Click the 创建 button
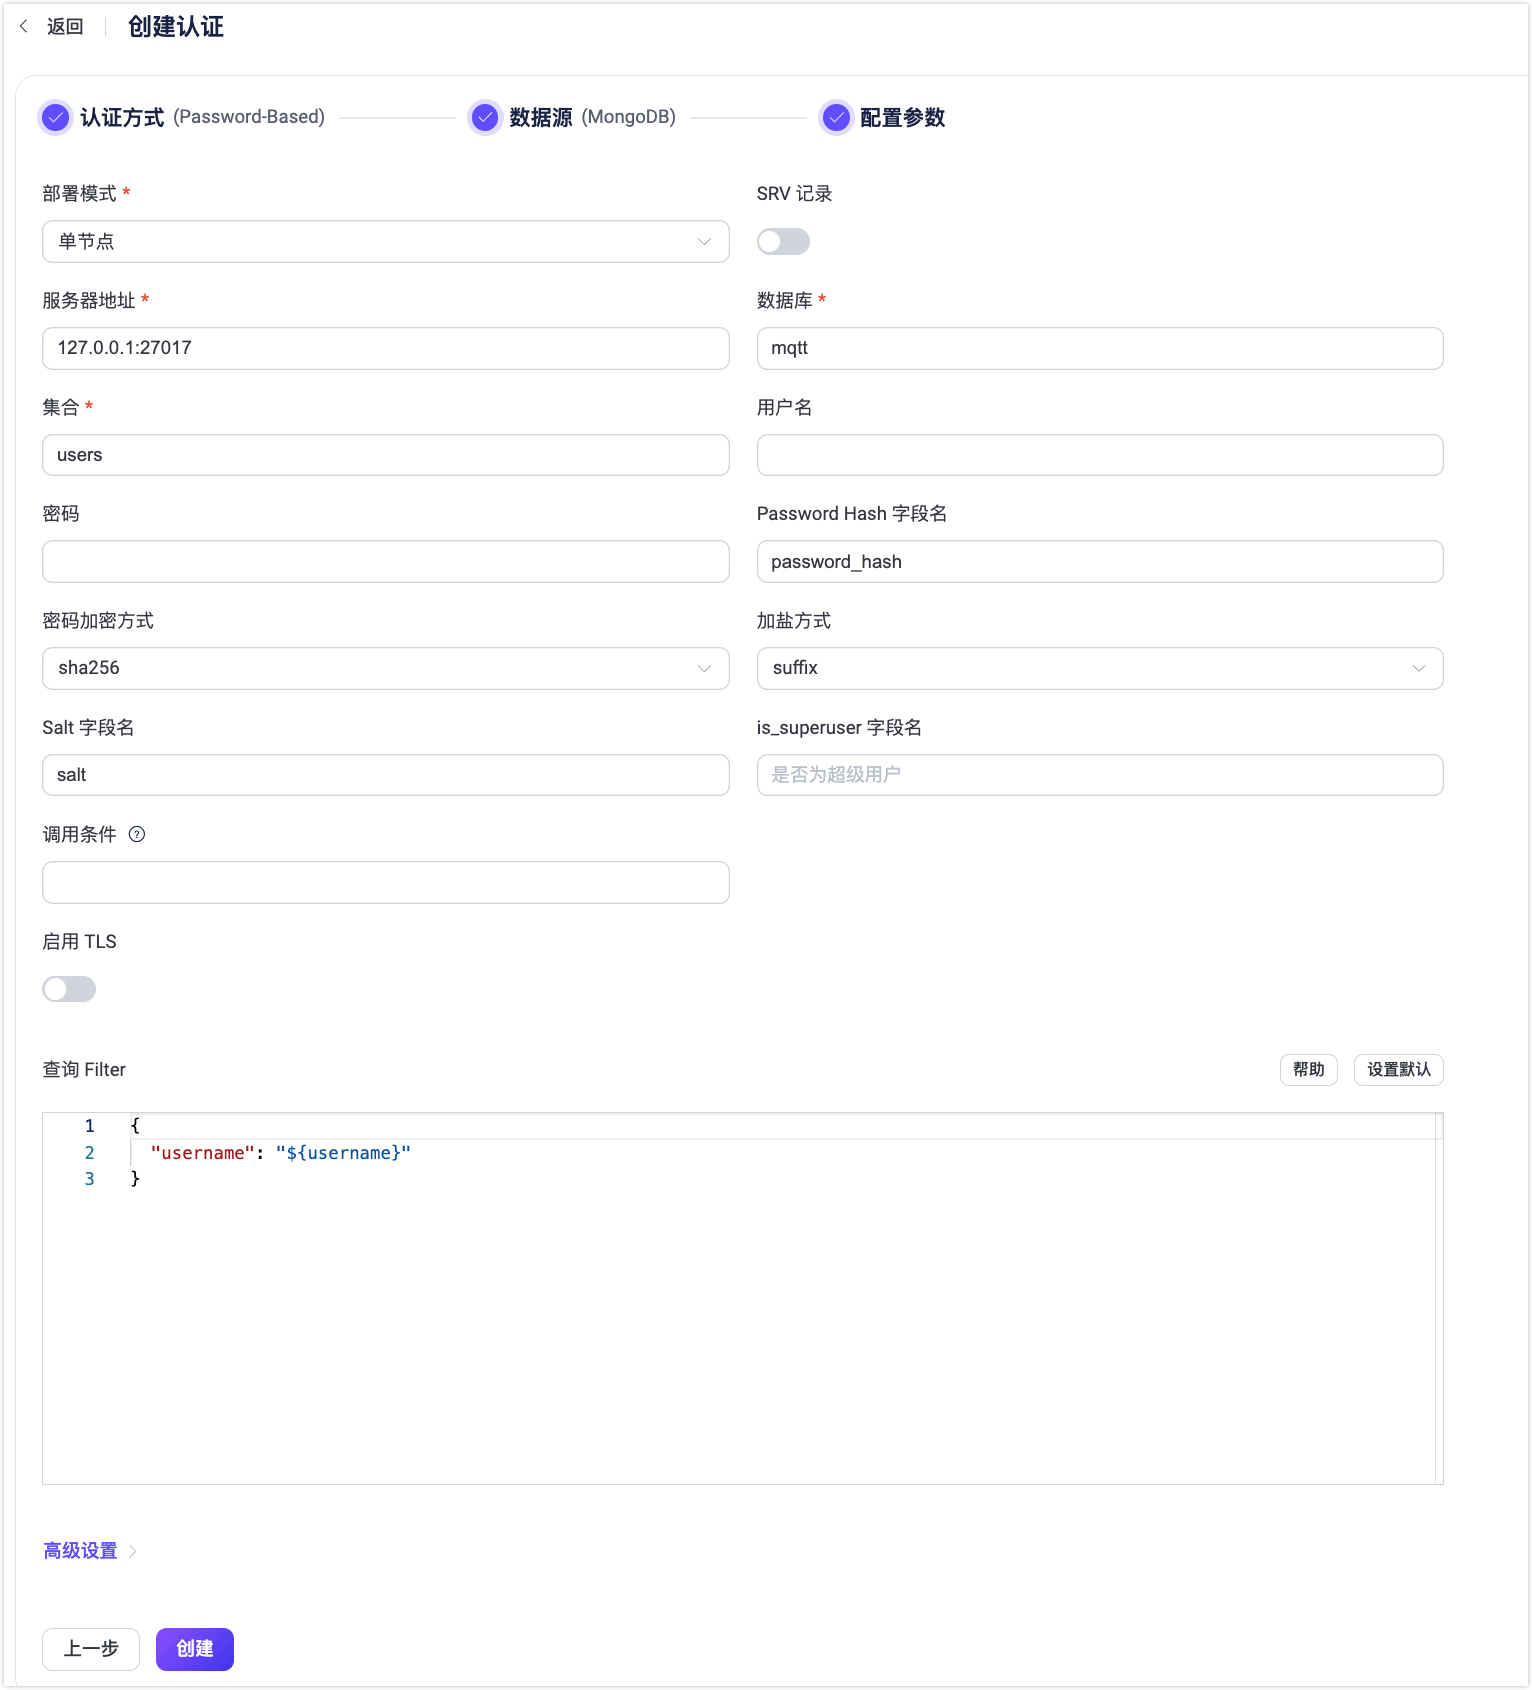 pos(194,1649)
